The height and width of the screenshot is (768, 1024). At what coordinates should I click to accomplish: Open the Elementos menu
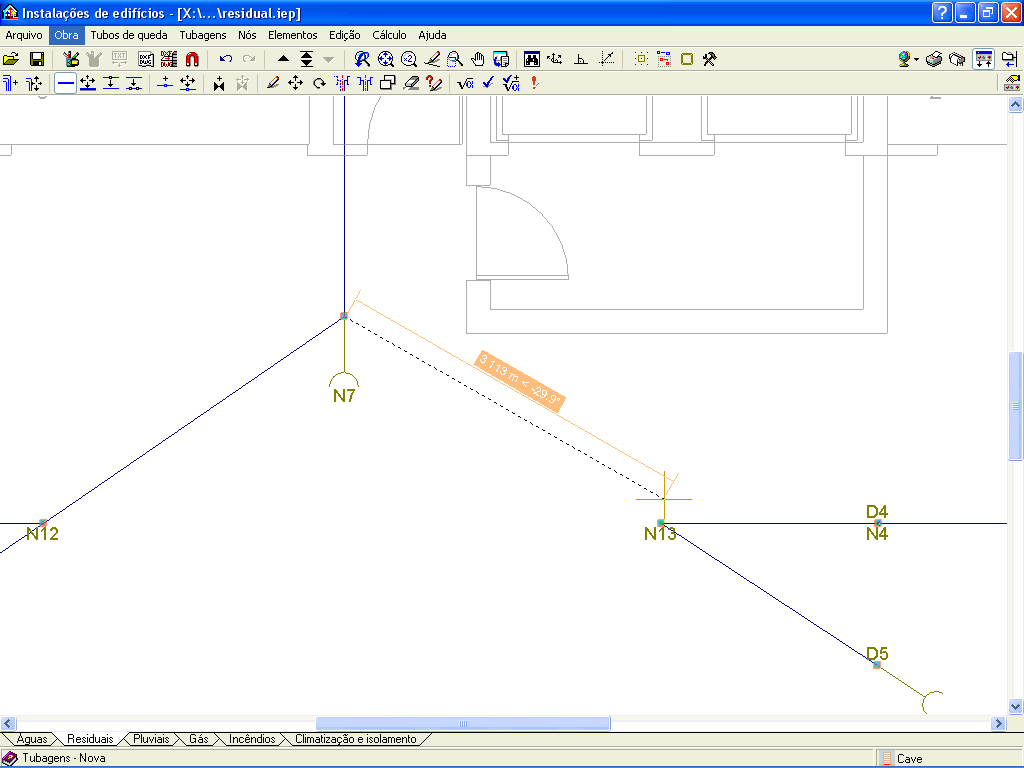pos(293,35)
